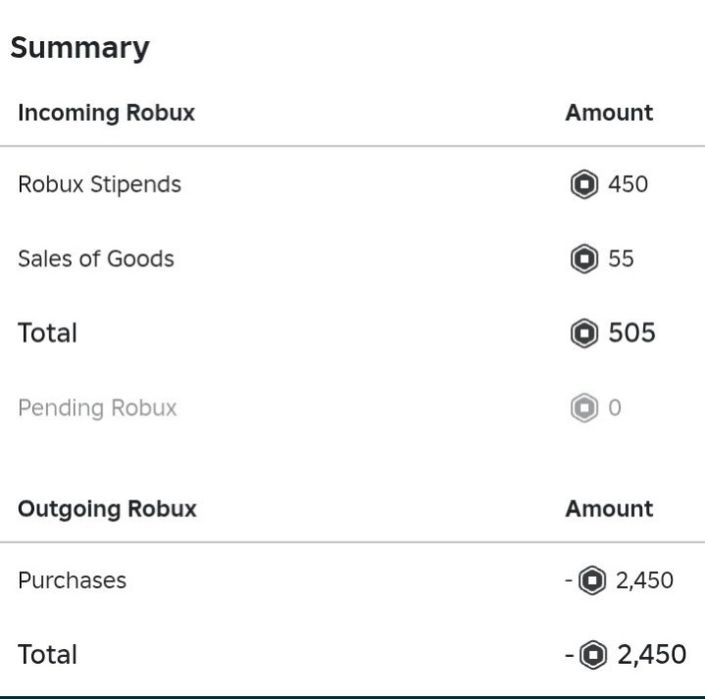Click the Amount header in Incoming table
The image size is (705, 699).
tap(609, 112)
